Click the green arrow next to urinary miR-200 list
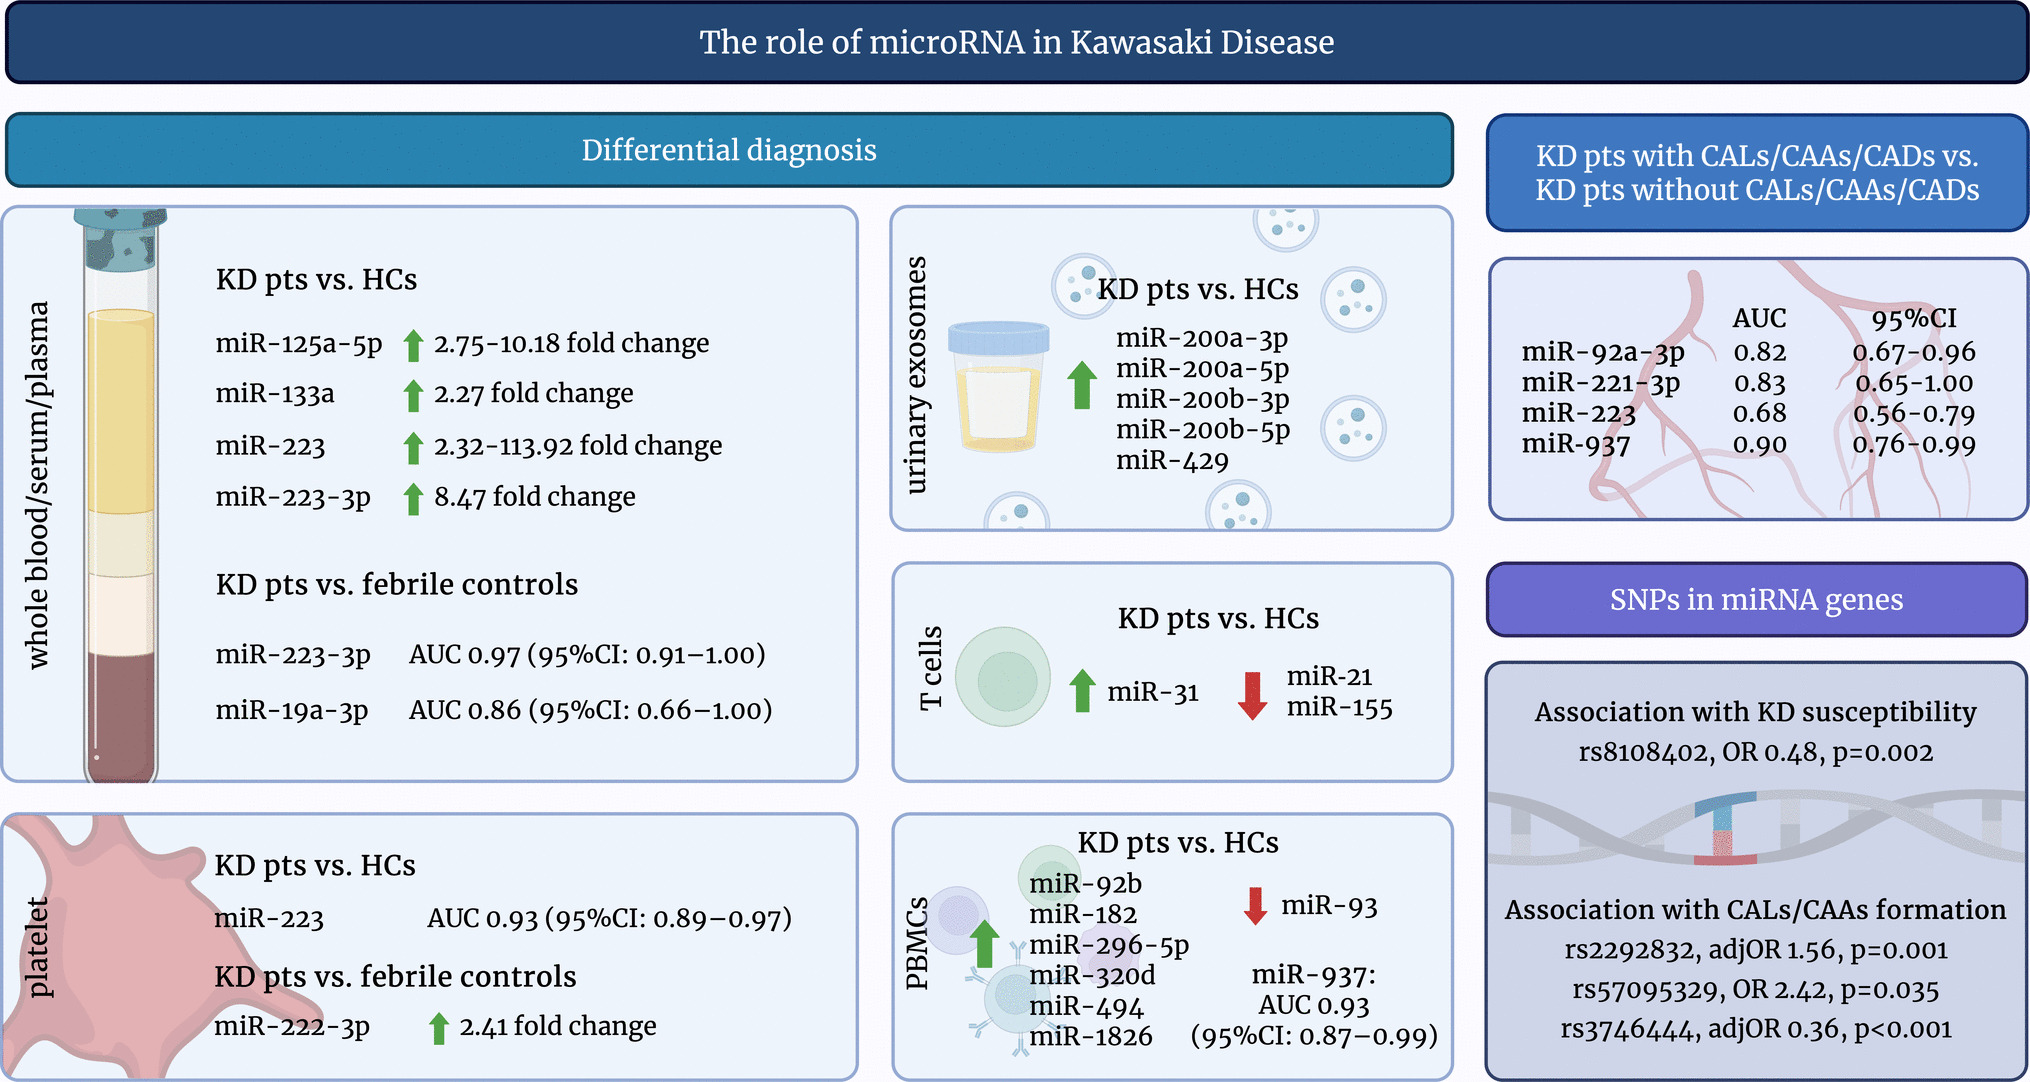Viewport: 2030px width, 1082px height. 1081,385
